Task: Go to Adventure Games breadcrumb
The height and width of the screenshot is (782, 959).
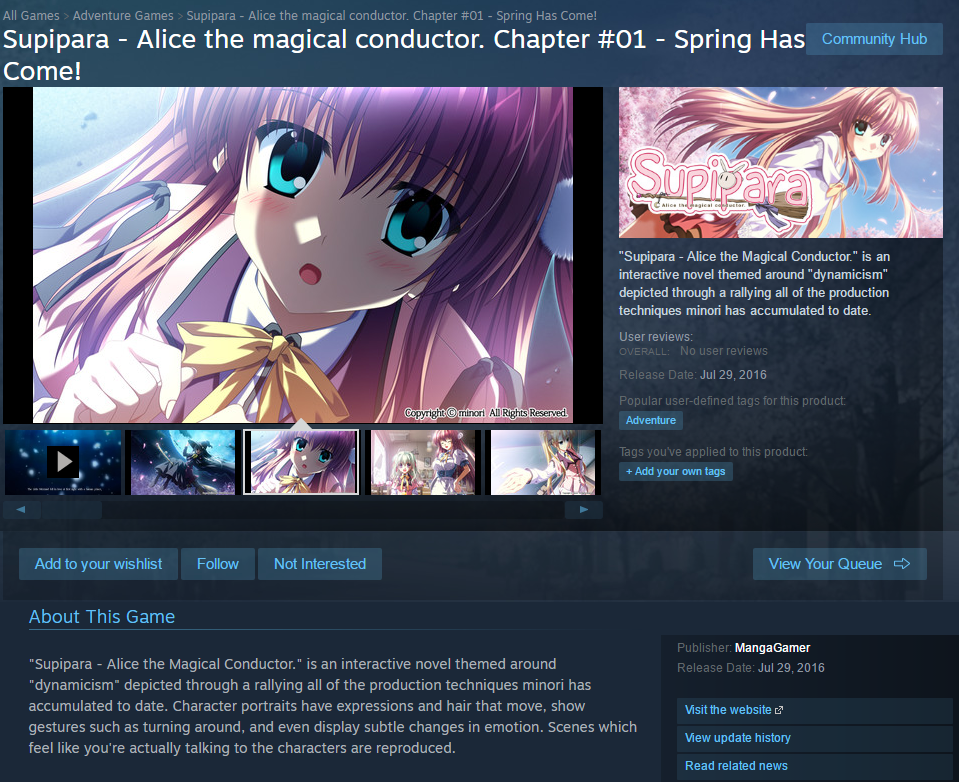Action: point(123,15)
